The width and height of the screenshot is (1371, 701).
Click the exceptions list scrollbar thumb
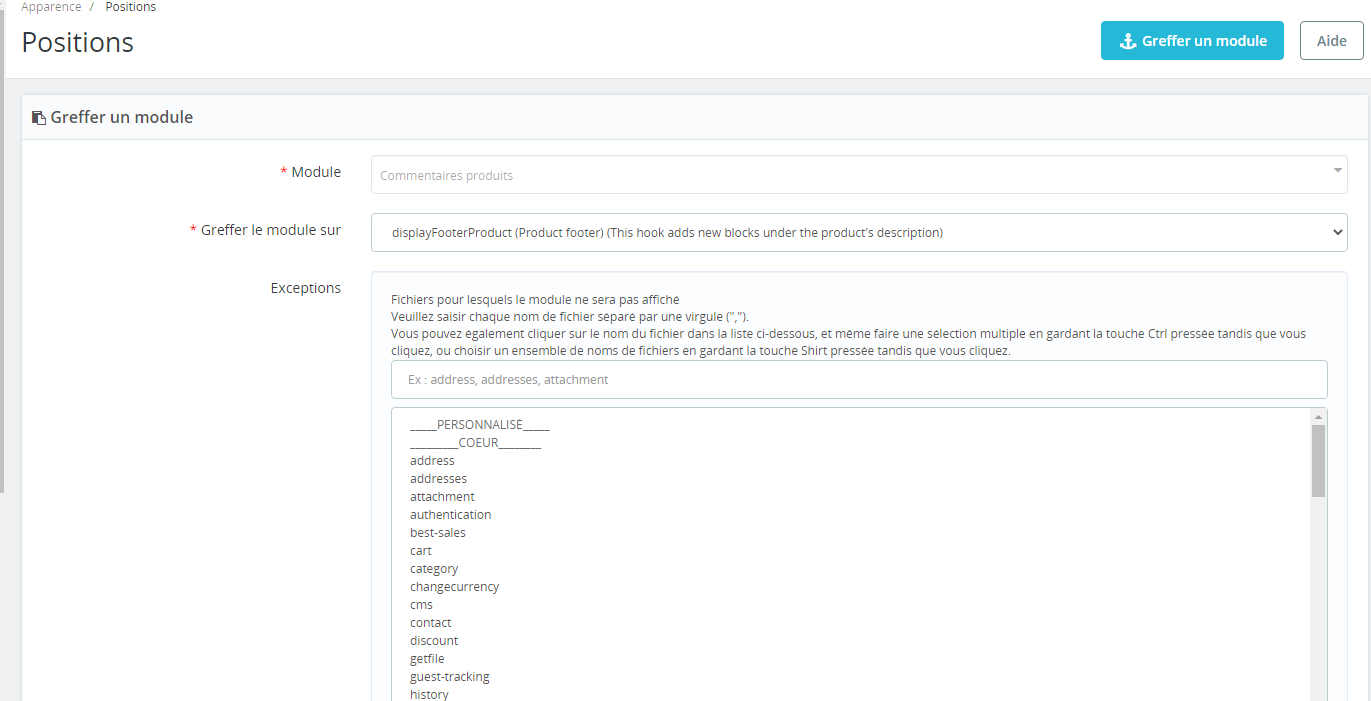coord(1318,460)
